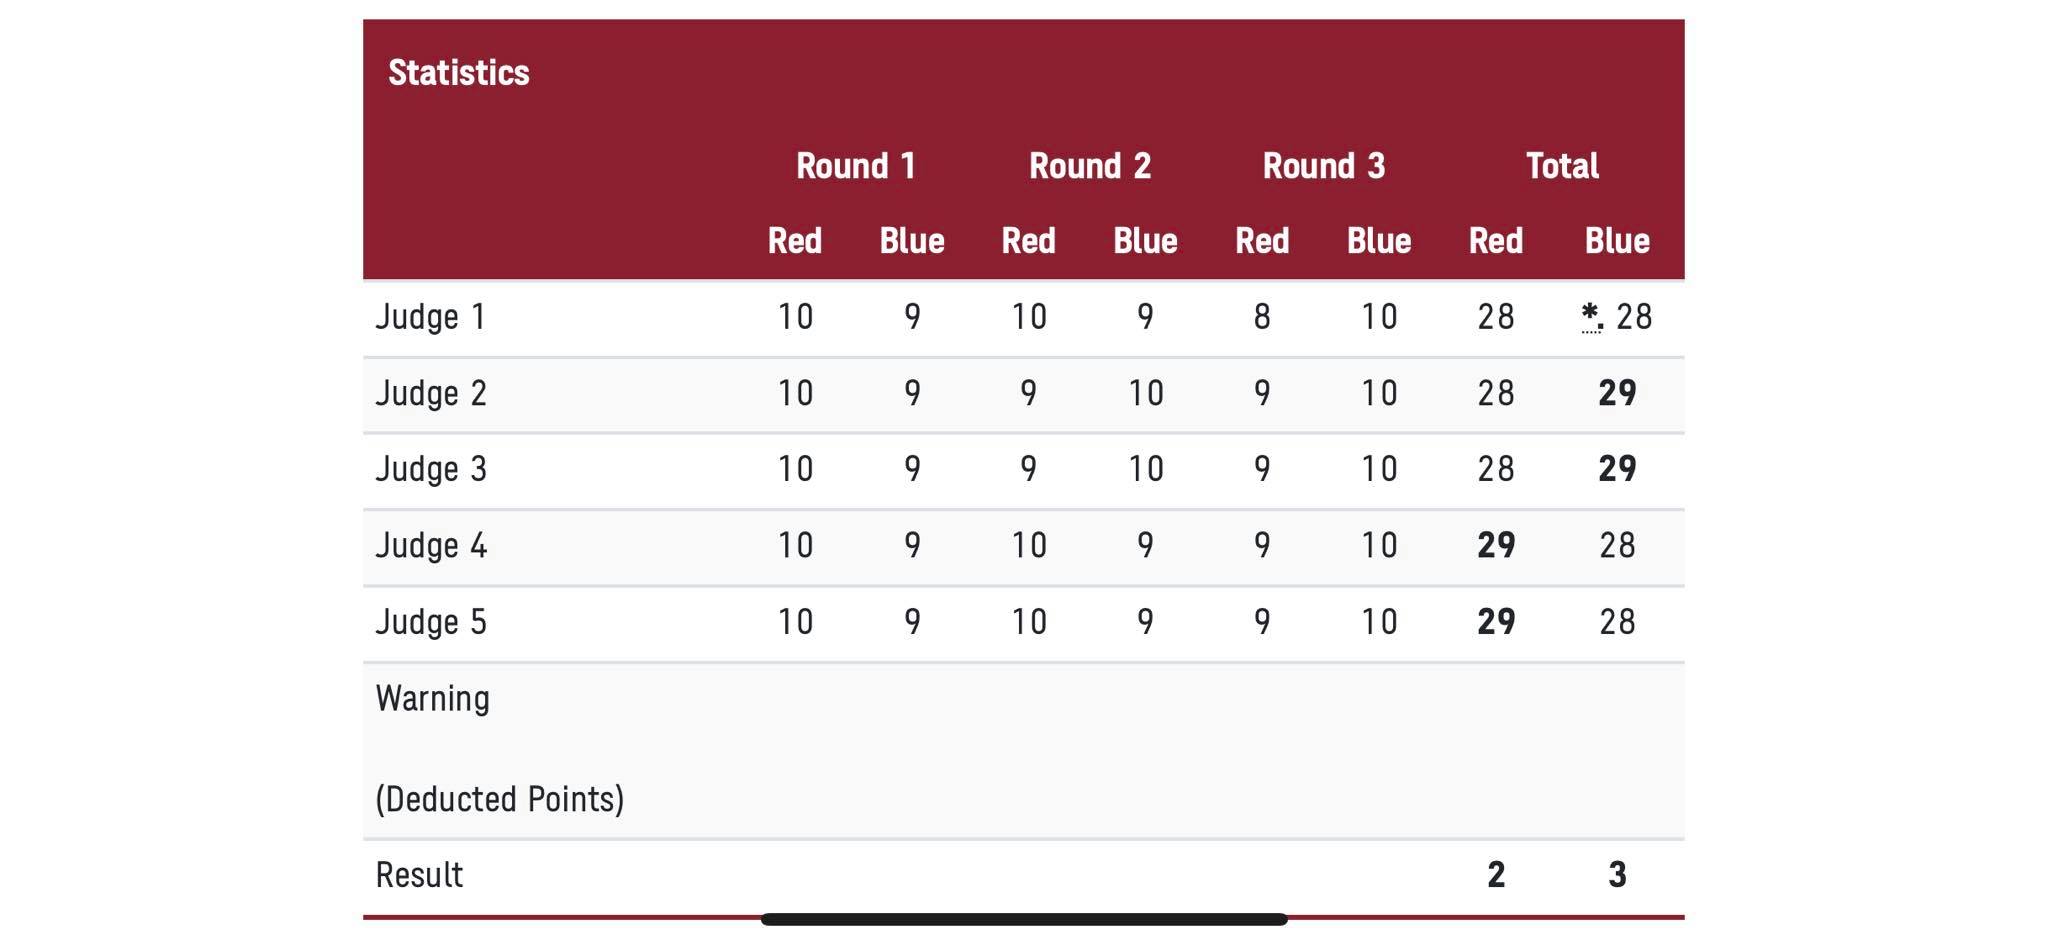Click the Statistics table heading

pos(458,73)
